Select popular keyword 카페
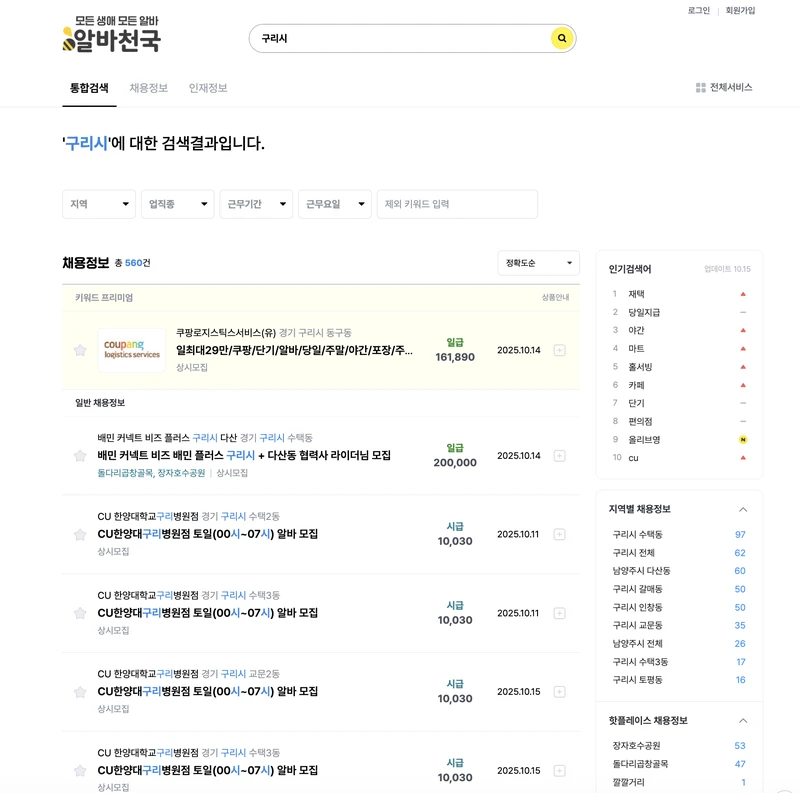The image size is (800, 793). point(636,385)
